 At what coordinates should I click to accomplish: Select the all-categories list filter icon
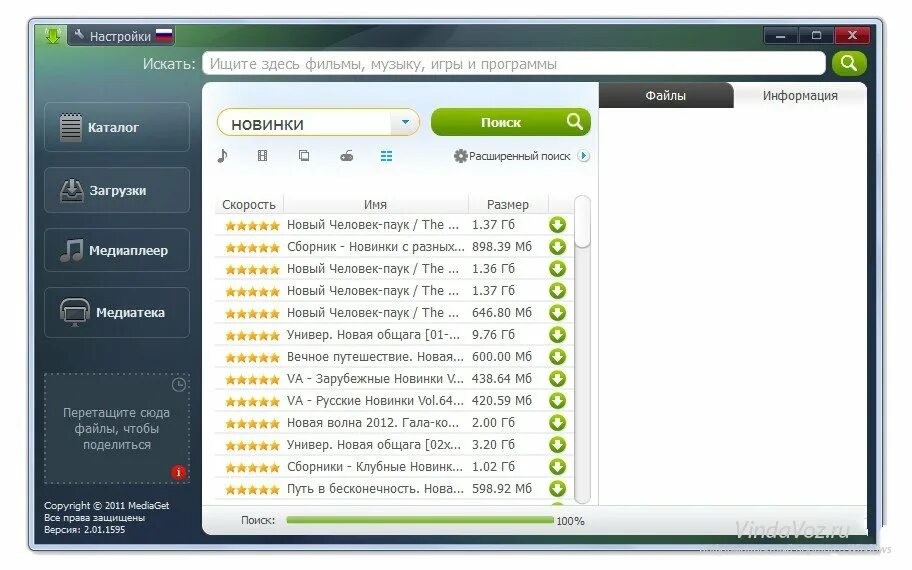coord(386,156)
